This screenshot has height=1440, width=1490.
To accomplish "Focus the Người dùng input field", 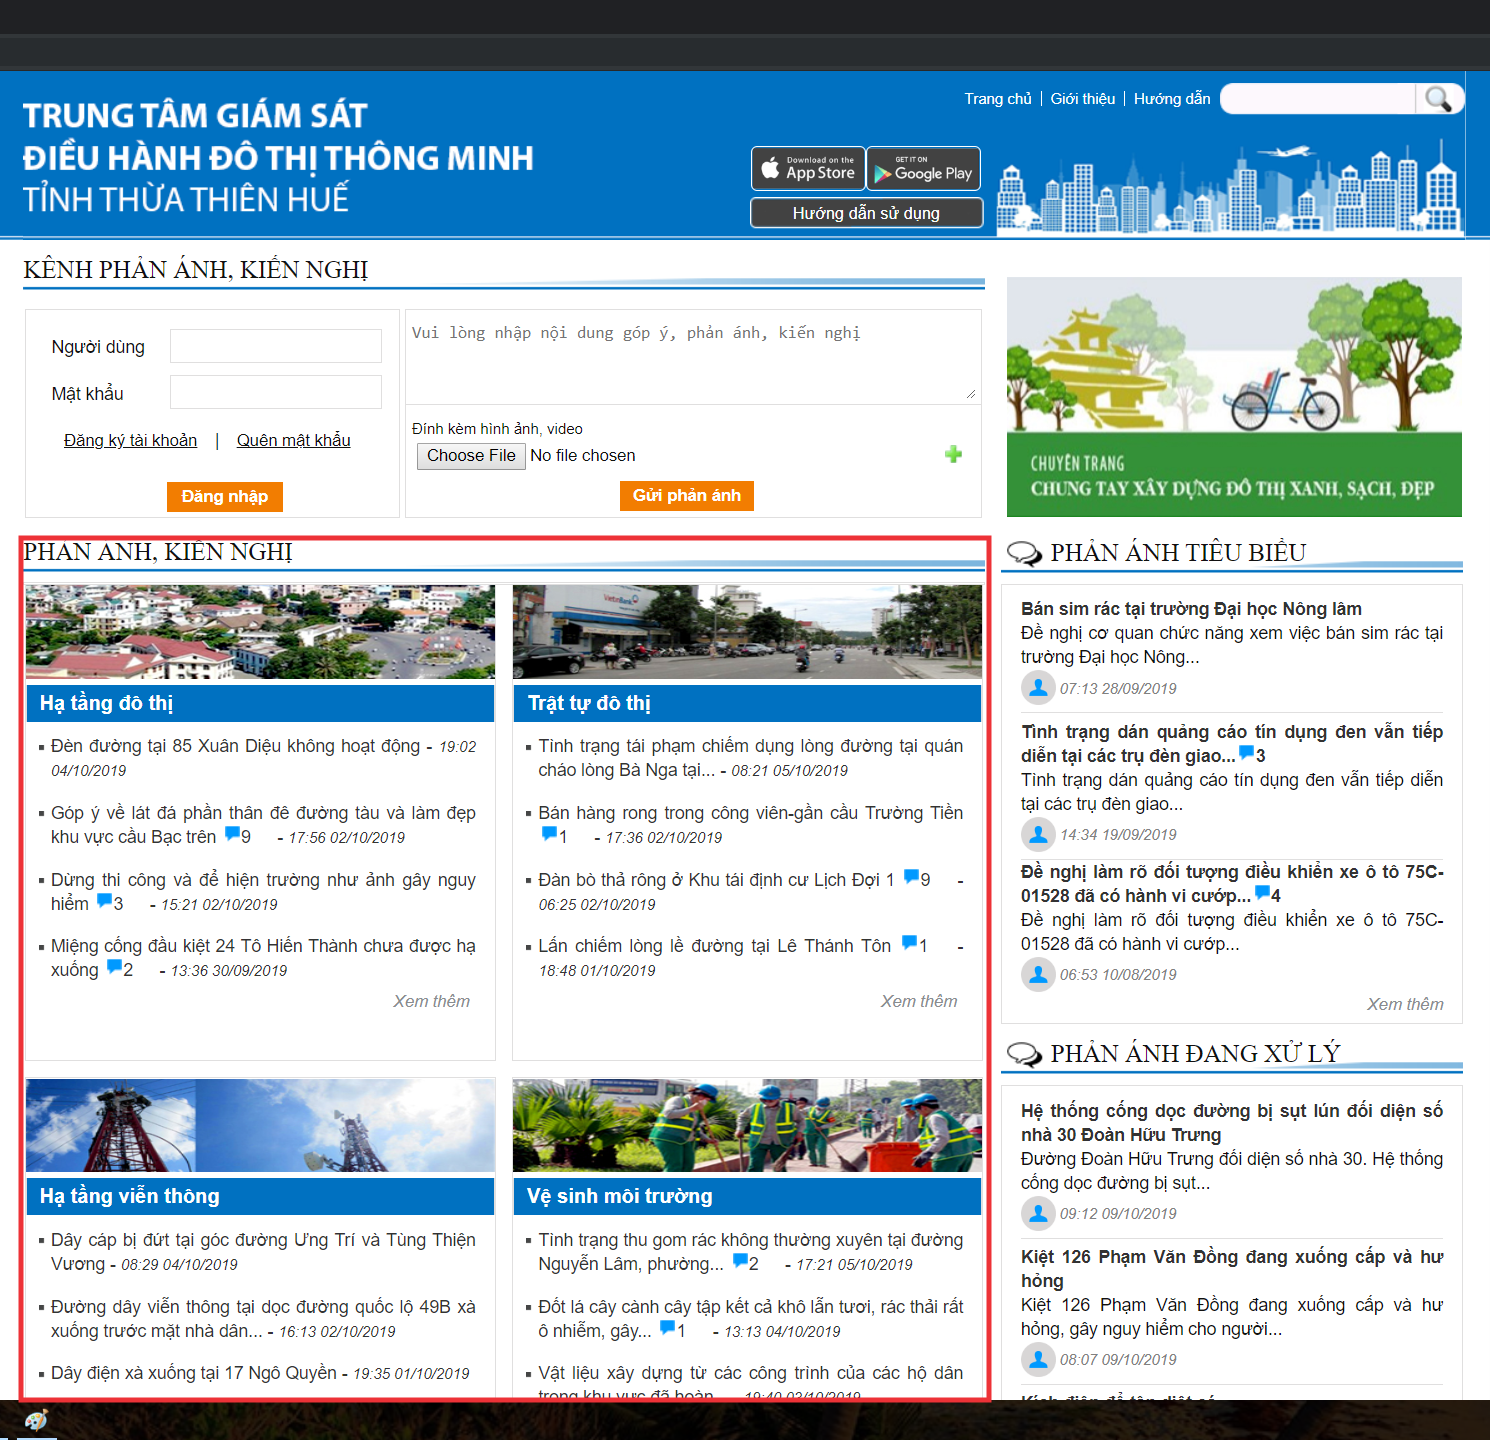I will click(x=276, y=346).
